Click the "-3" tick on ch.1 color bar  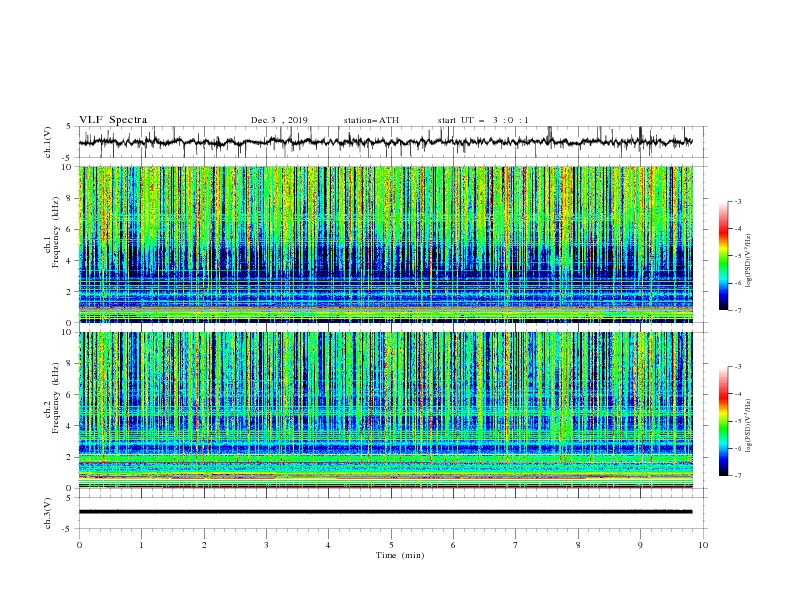tap(737, 201)
